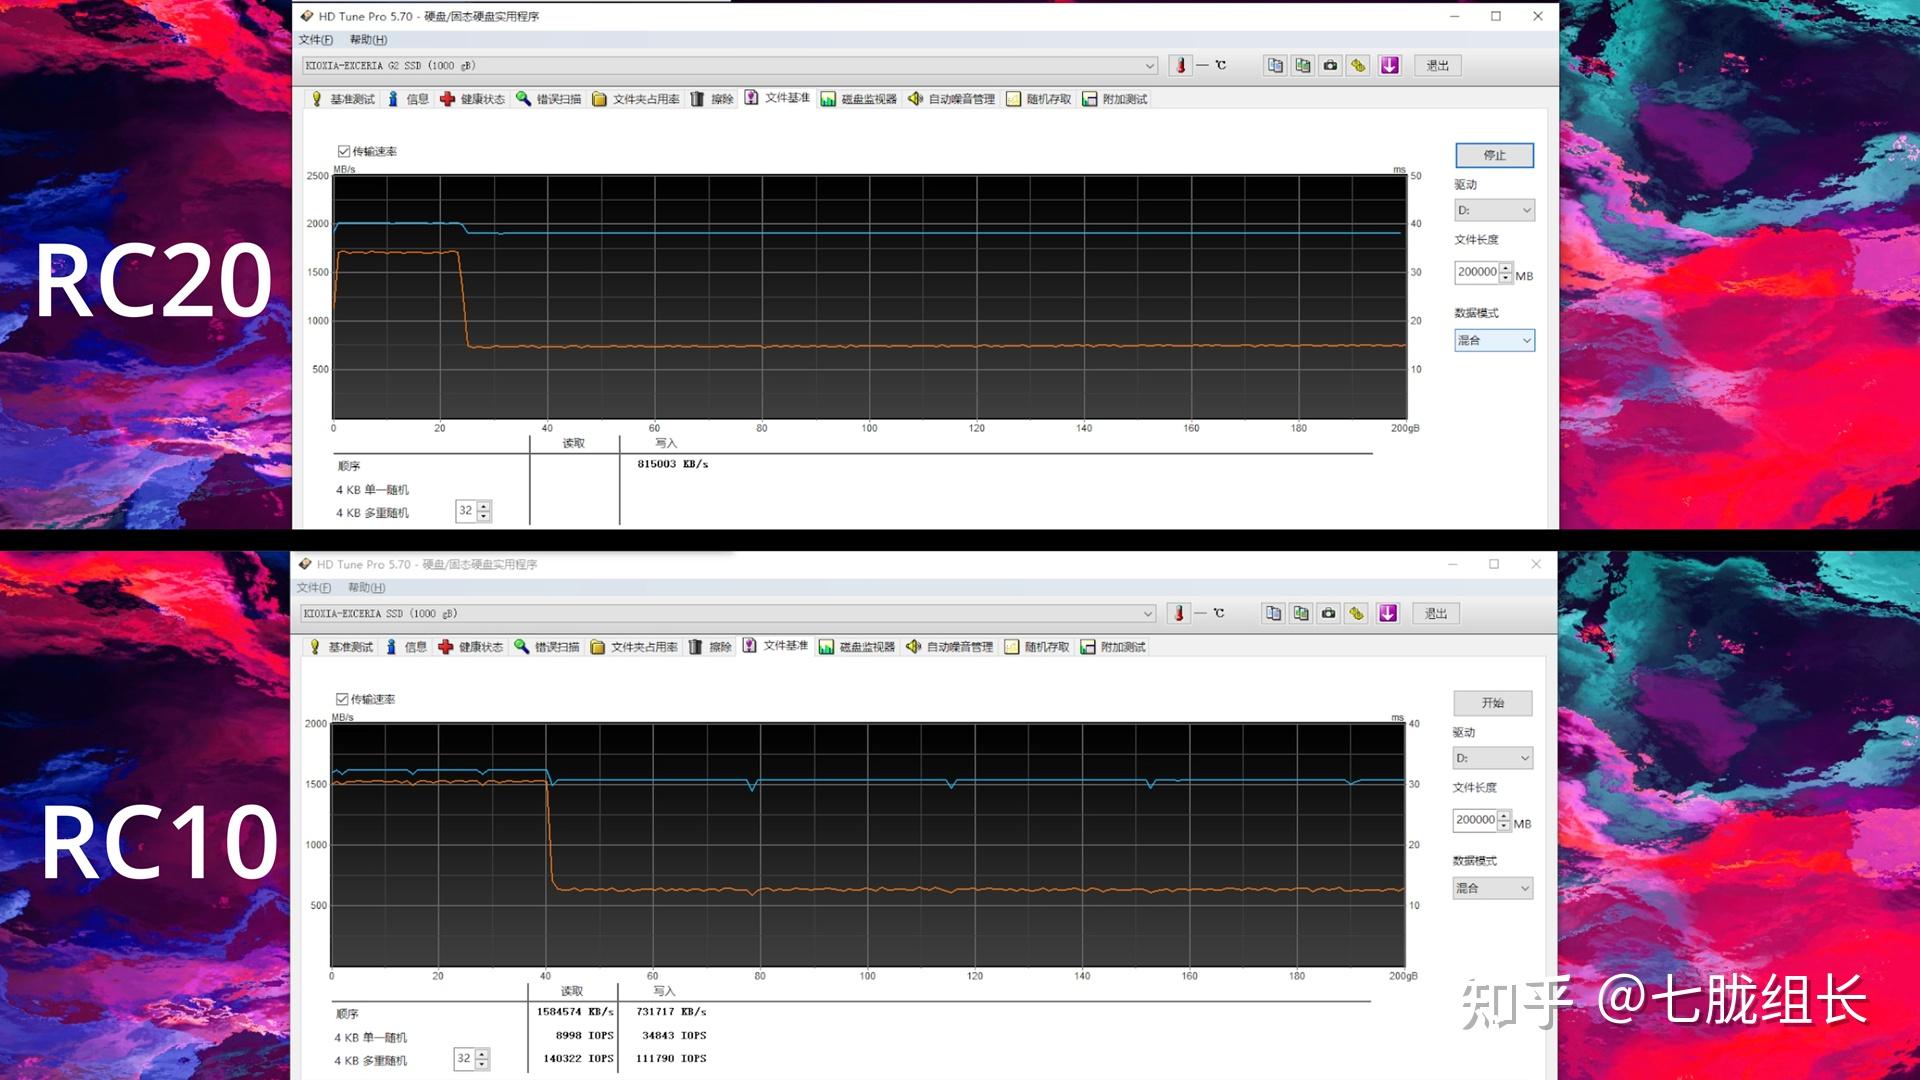Click green copy-screenshot icon in top window toolbar
This screenshot has width=1920, height=1080.
click(x=1302, y=66)
